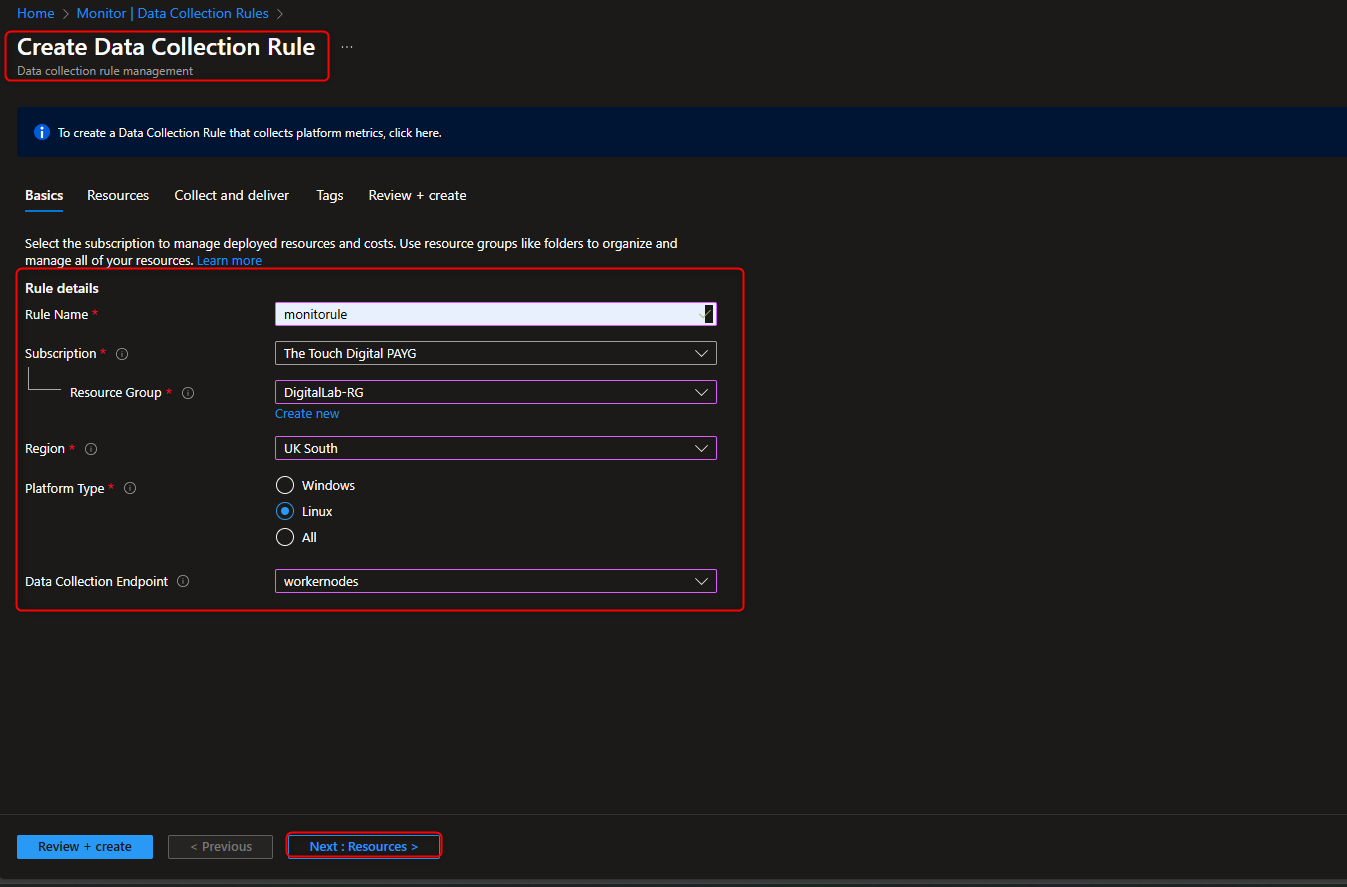Switch to the Tags tab
The image size is (1347, 887).
click(330, 195)
